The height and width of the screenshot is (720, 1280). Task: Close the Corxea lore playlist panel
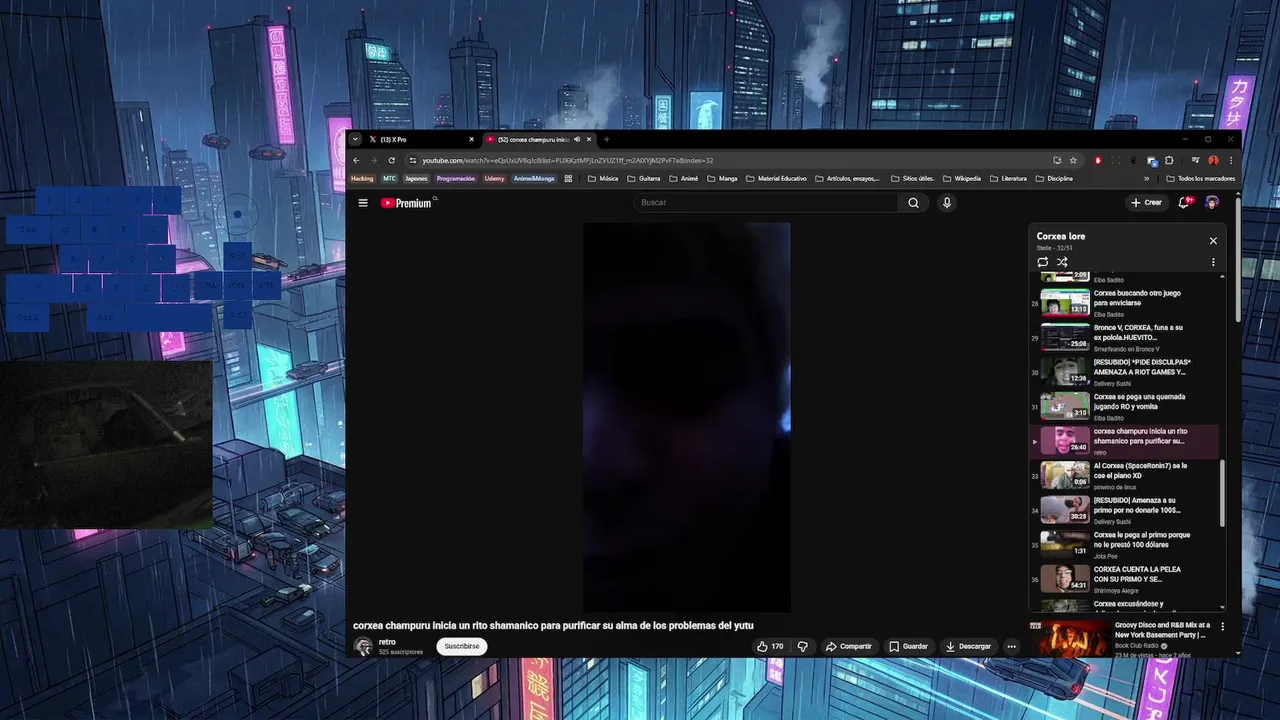click(x=1213, y=241)
